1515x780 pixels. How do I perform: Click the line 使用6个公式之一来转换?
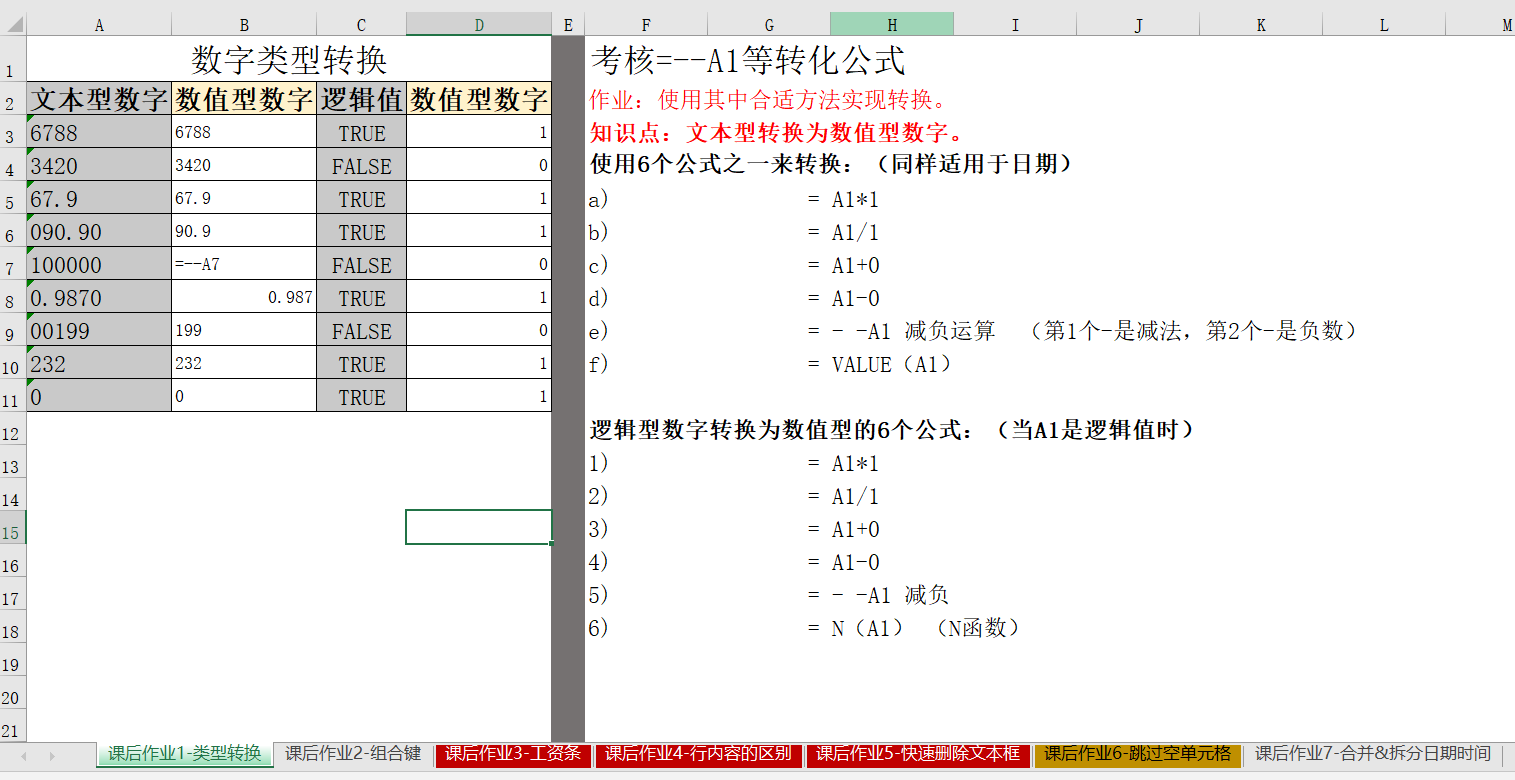(831, 164)
